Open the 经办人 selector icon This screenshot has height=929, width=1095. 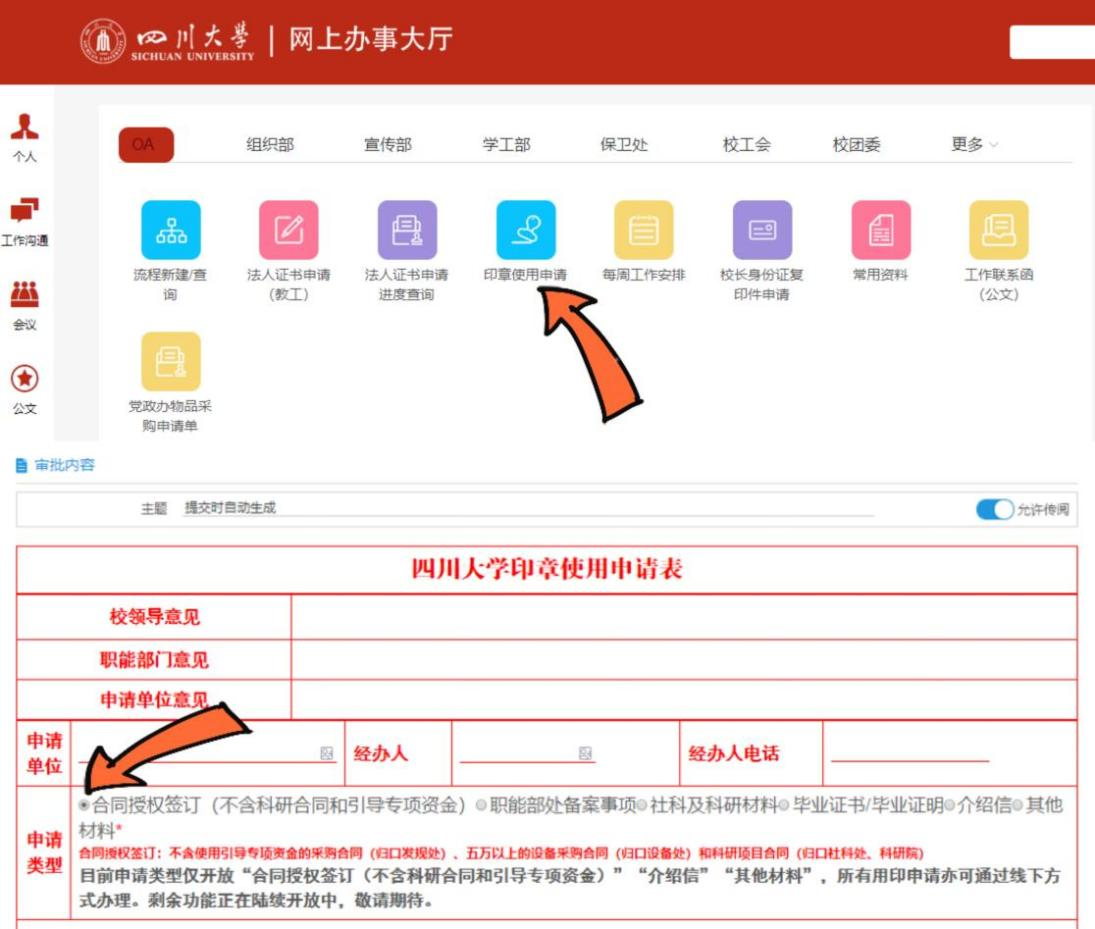click(x=586, y=754)
